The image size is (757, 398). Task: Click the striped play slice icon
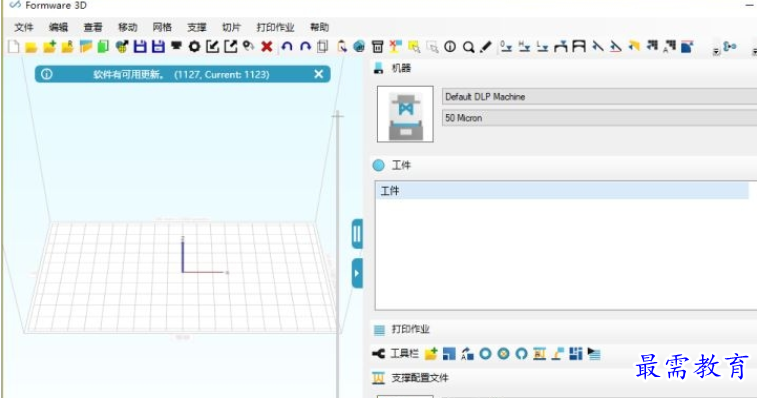pos(594,354)
